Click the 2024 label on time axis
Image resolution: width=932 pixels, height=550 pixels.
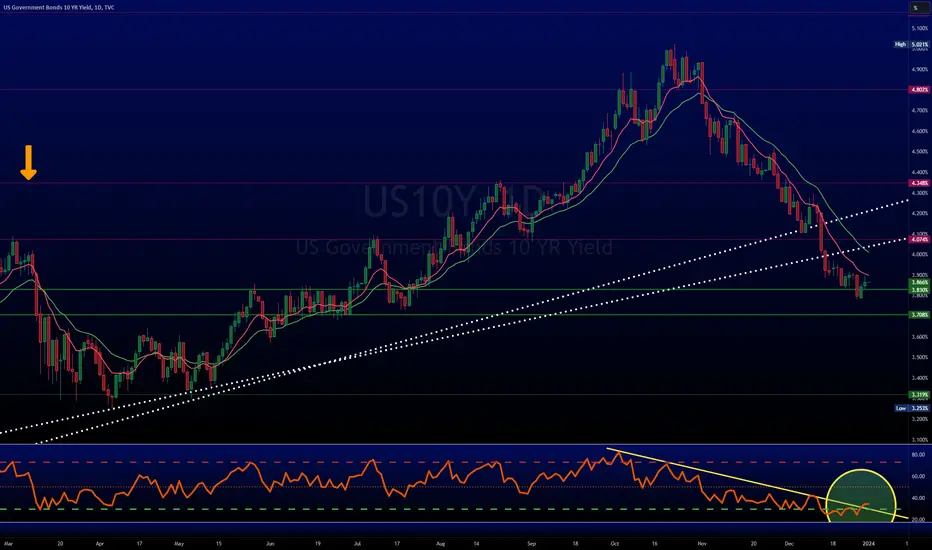(x=868, y=543)
